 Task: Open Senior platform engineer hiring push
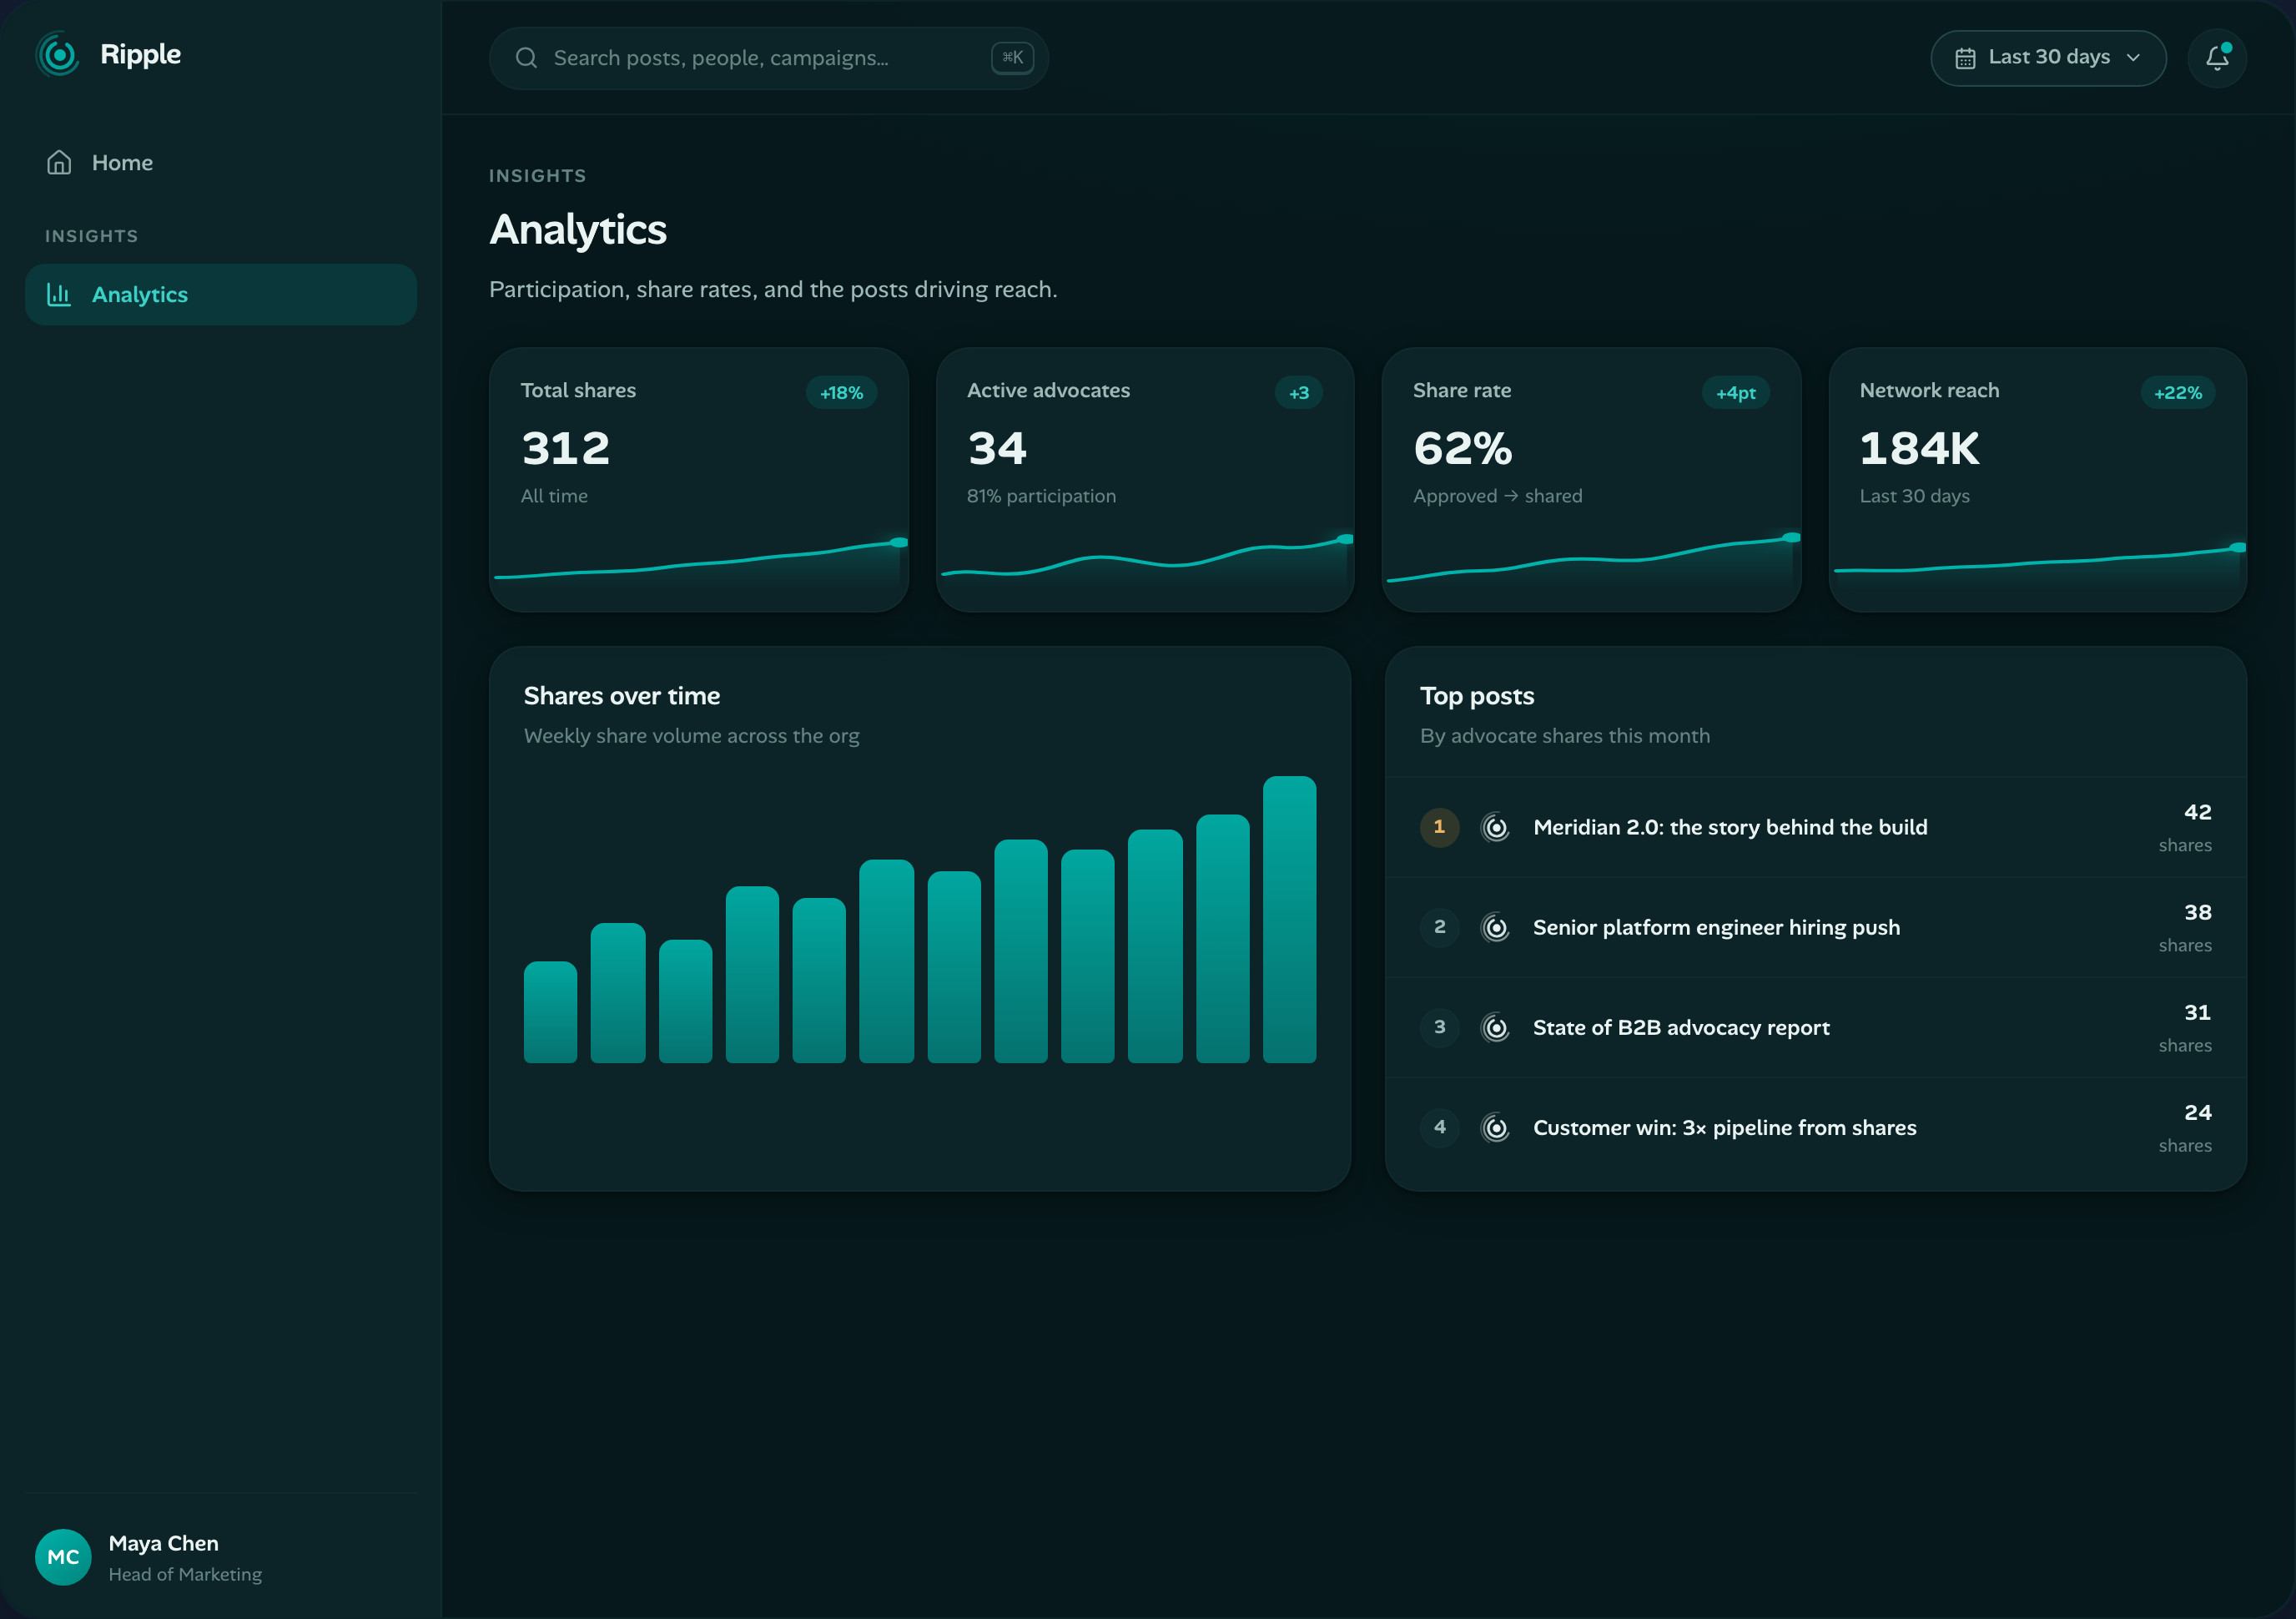[x=1716, y=927]
